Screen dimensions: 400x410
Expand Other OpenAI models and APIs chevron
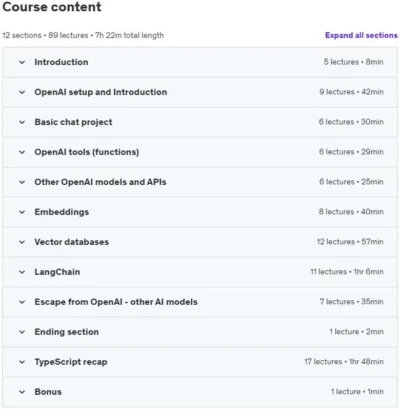pos(22,182)
